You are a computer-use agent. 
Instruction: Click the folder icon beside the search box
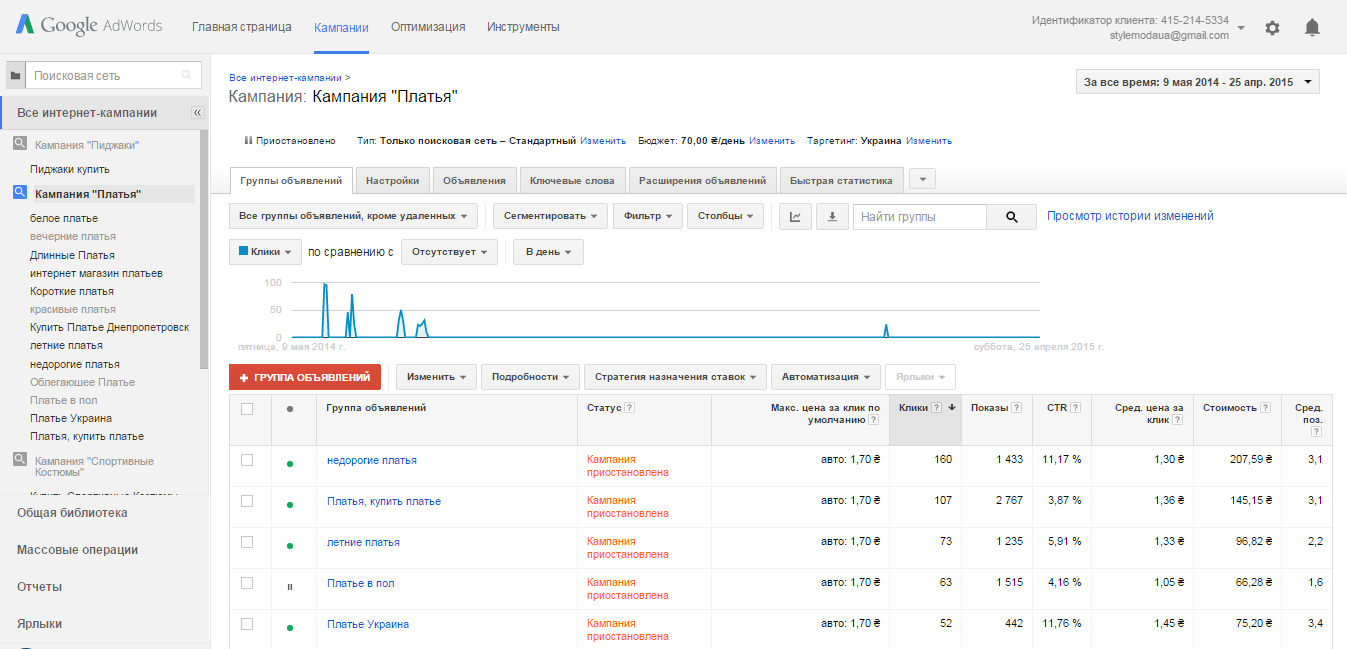point(14,75)
